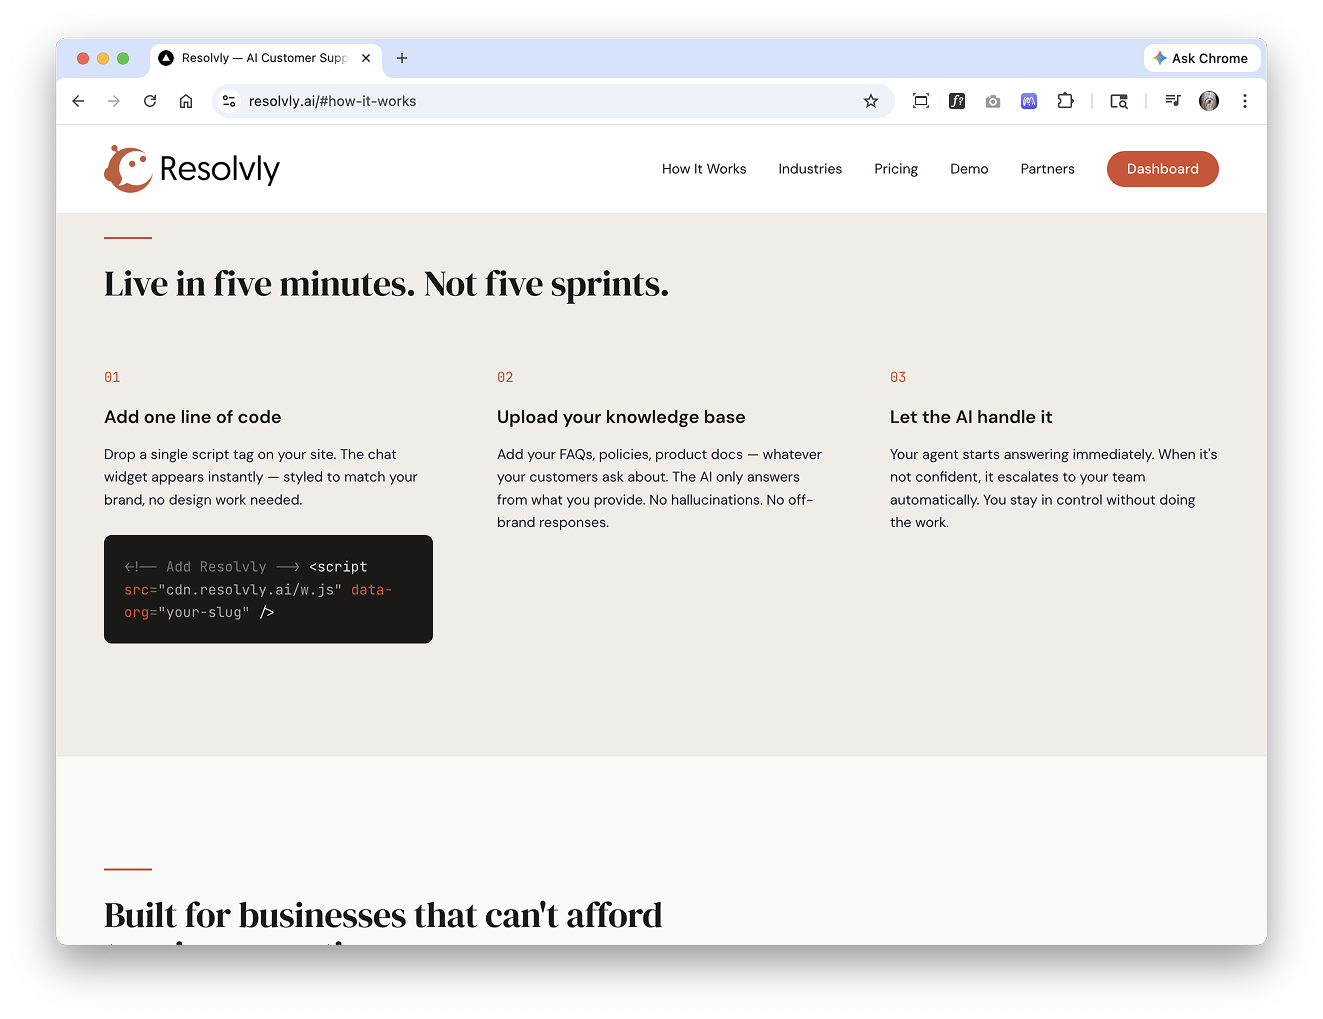Screen dimensions: 1323x1019
Task: Click the side panel search icon
Action: pos(1119,101)
